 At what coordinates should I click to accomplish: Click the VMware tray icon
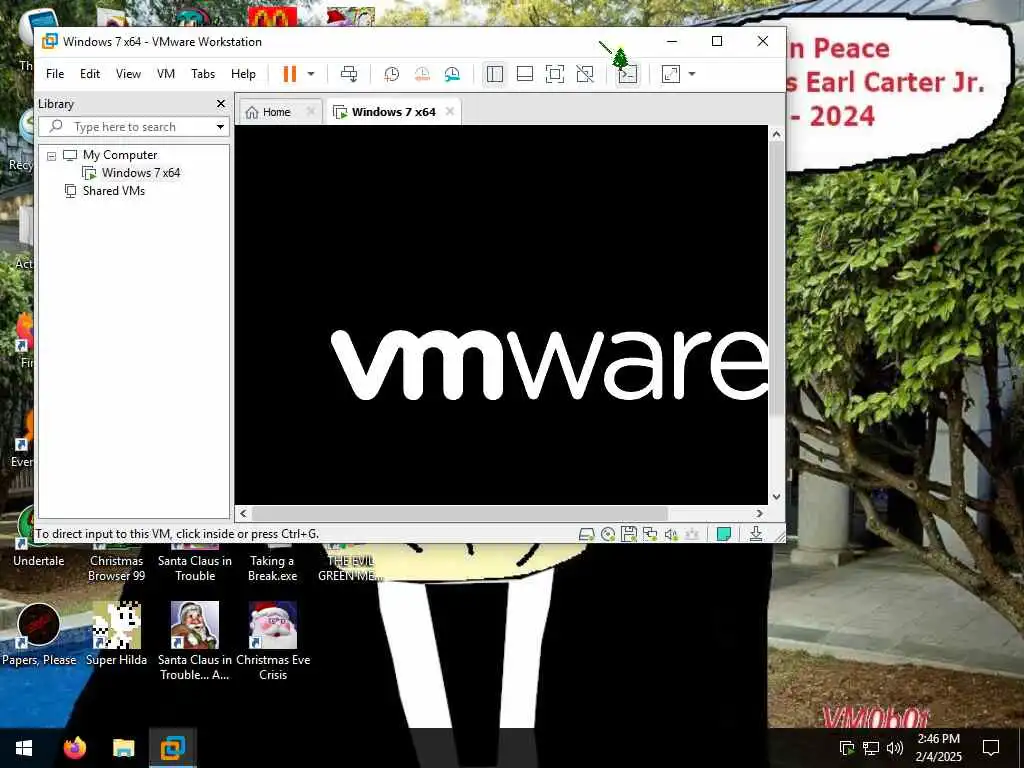click(847, 748)
